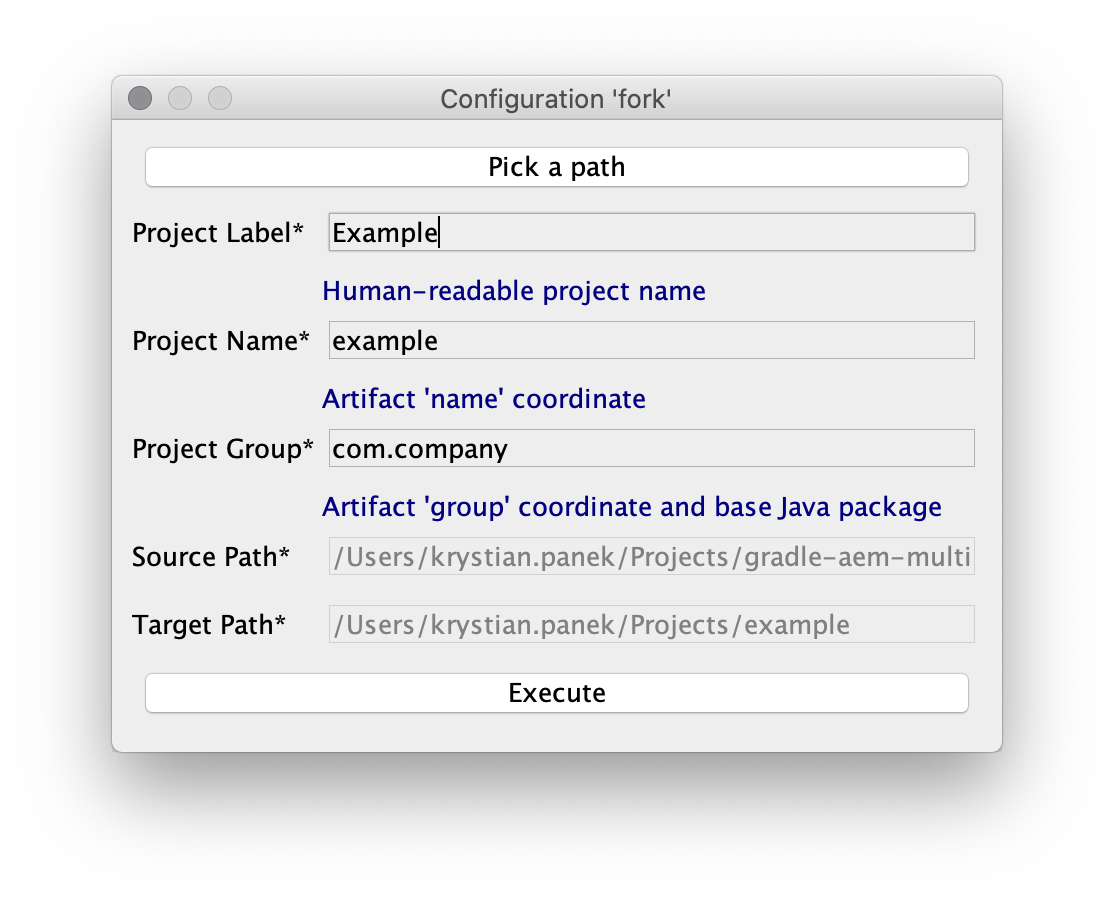
Task: Click the zoom window button
Action: click(220, 98)
